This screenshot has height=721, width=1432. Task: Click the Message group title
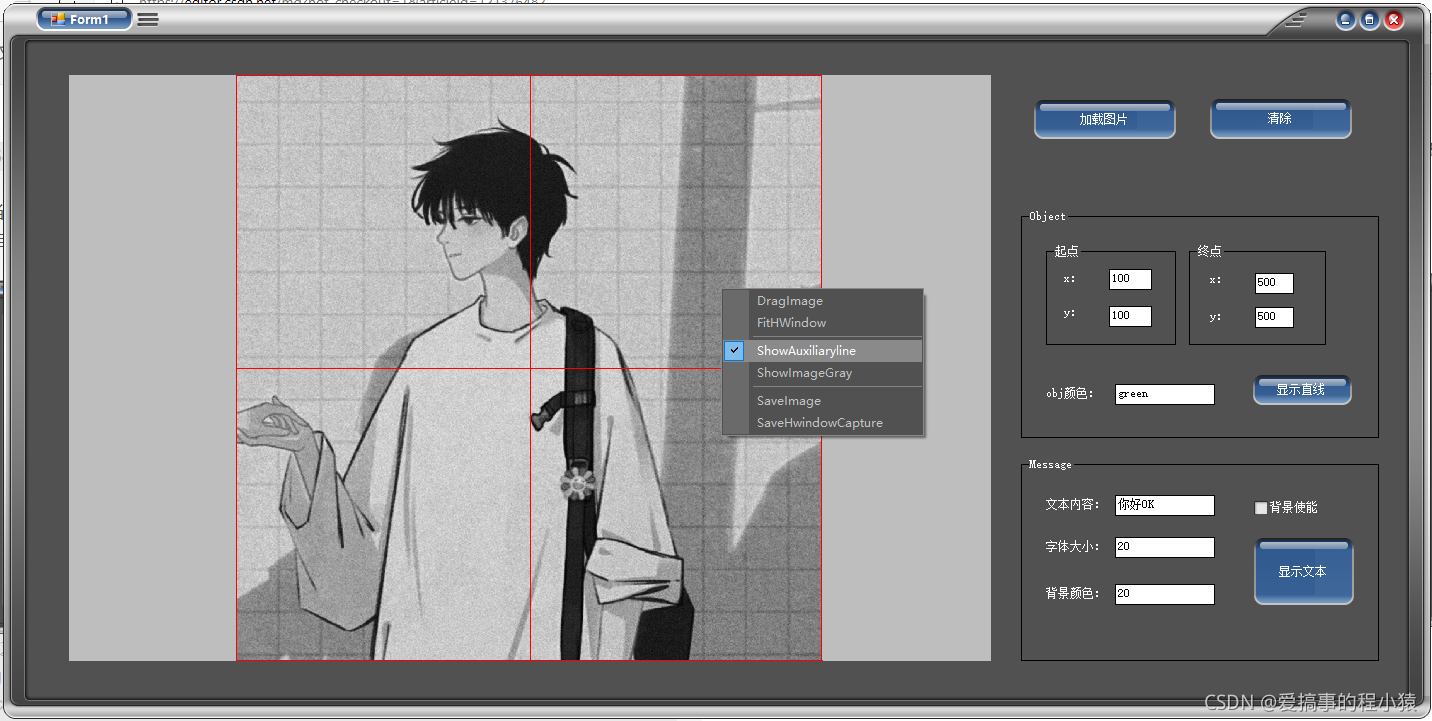1050,464
